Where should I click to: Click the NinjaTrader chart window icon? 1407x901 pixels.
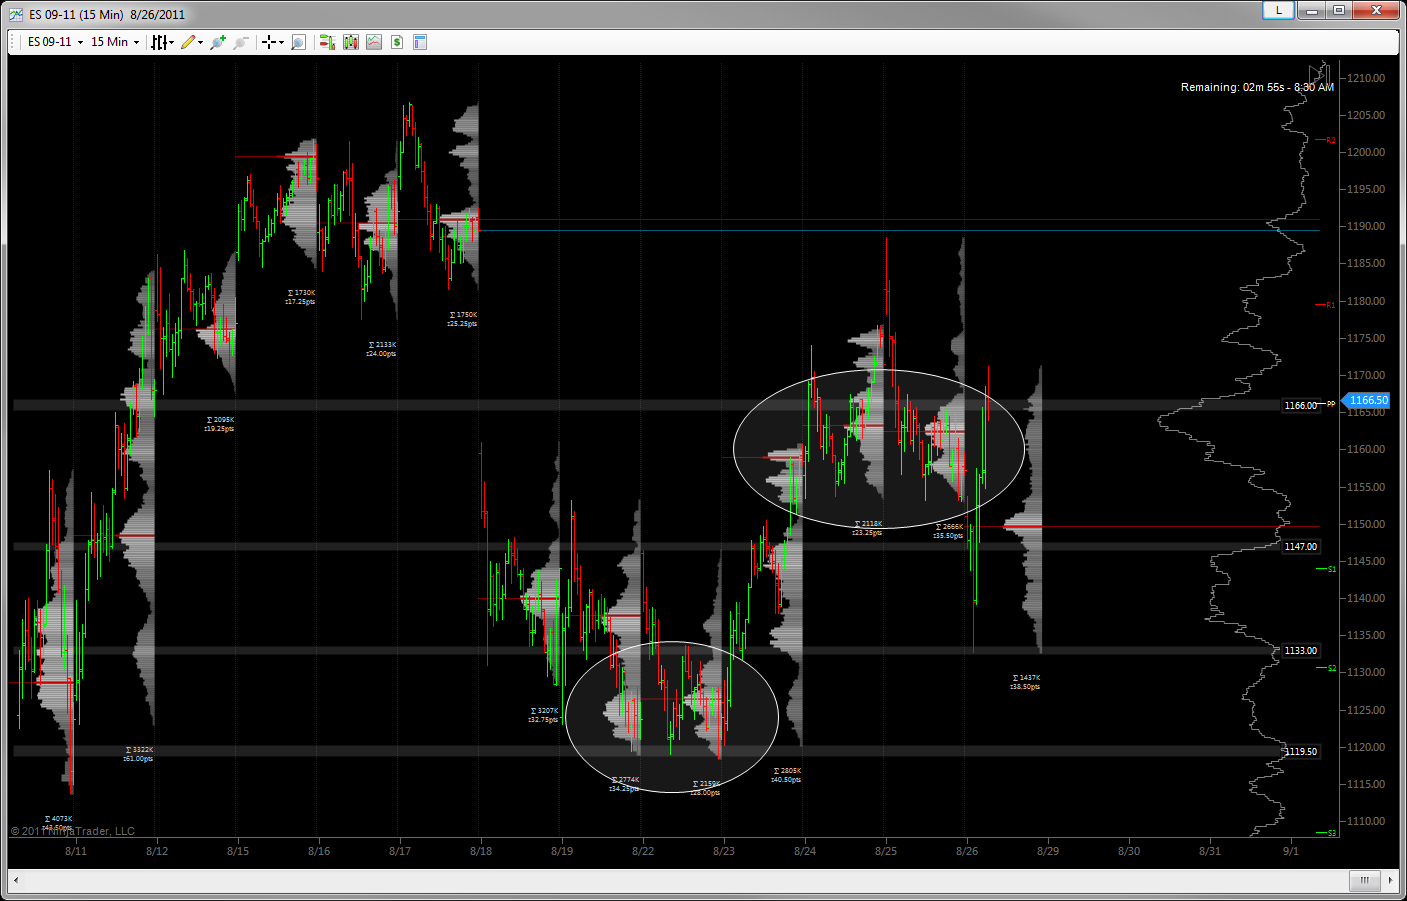(16, 14)
